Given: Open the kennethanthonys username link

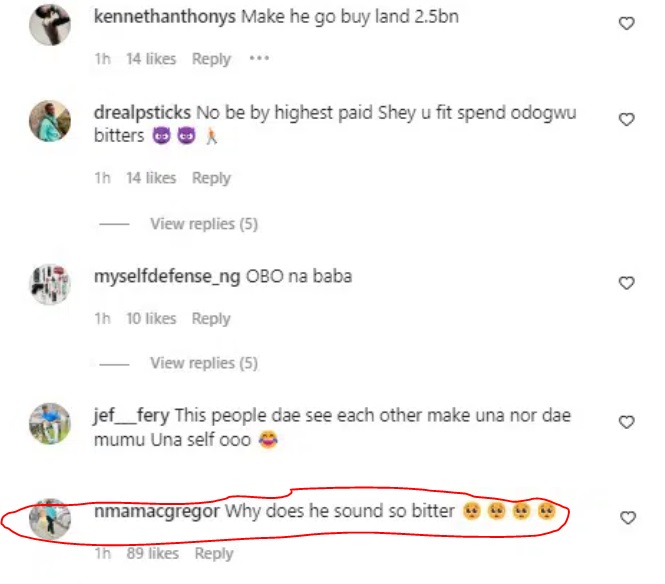Looking at the screenshot, I should tap(164, 18).
